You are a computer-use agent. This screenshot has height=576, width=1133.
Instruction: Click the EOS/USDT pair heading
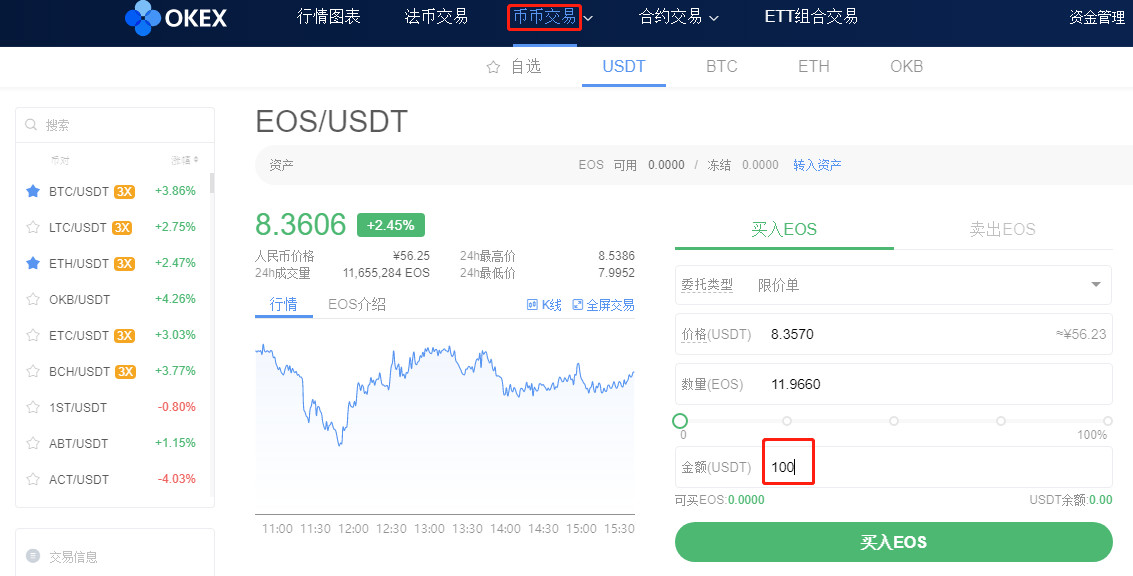coord(332,121)
